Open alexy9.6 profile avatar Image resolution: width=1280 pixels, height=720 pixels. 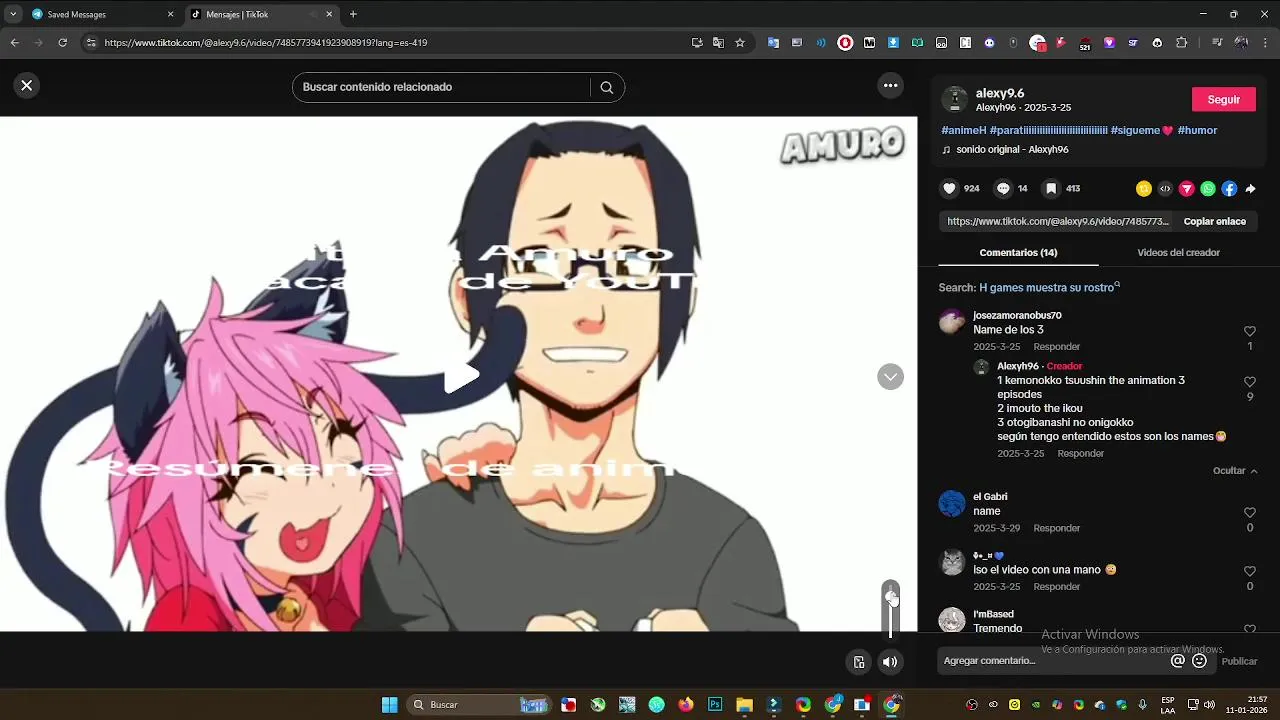(955, 99)
